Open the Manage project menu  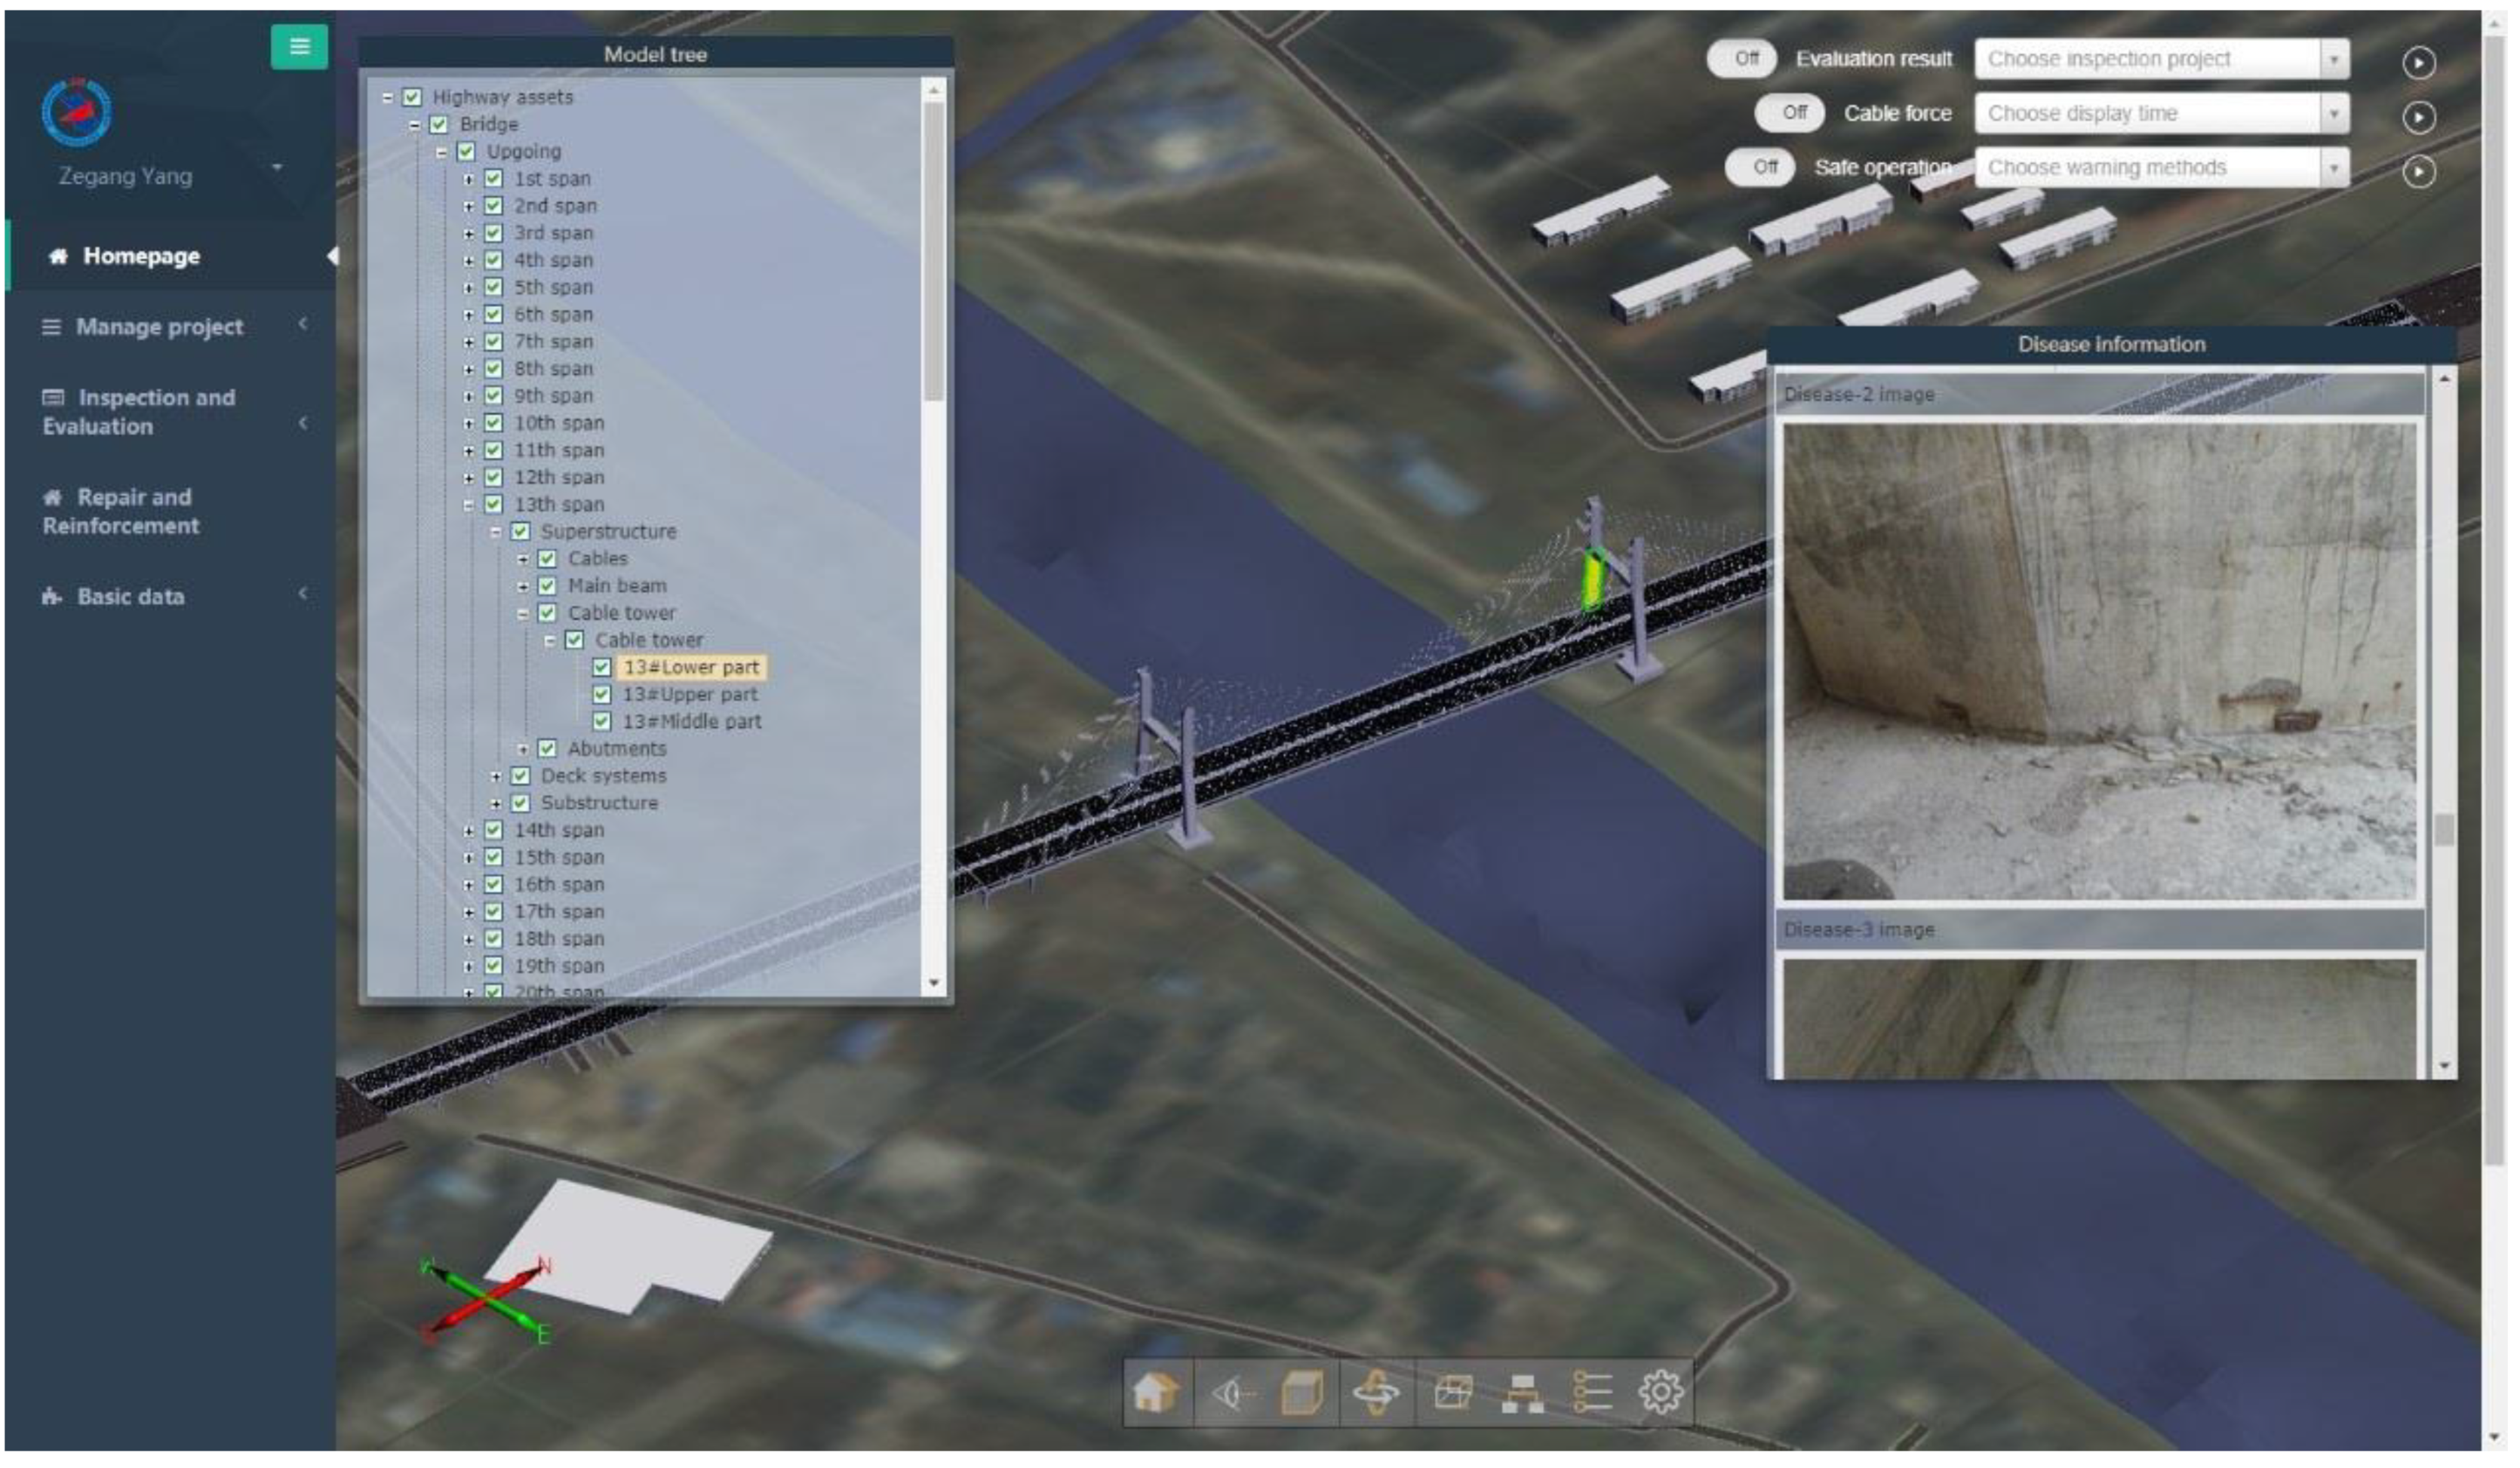click(160, 327)
